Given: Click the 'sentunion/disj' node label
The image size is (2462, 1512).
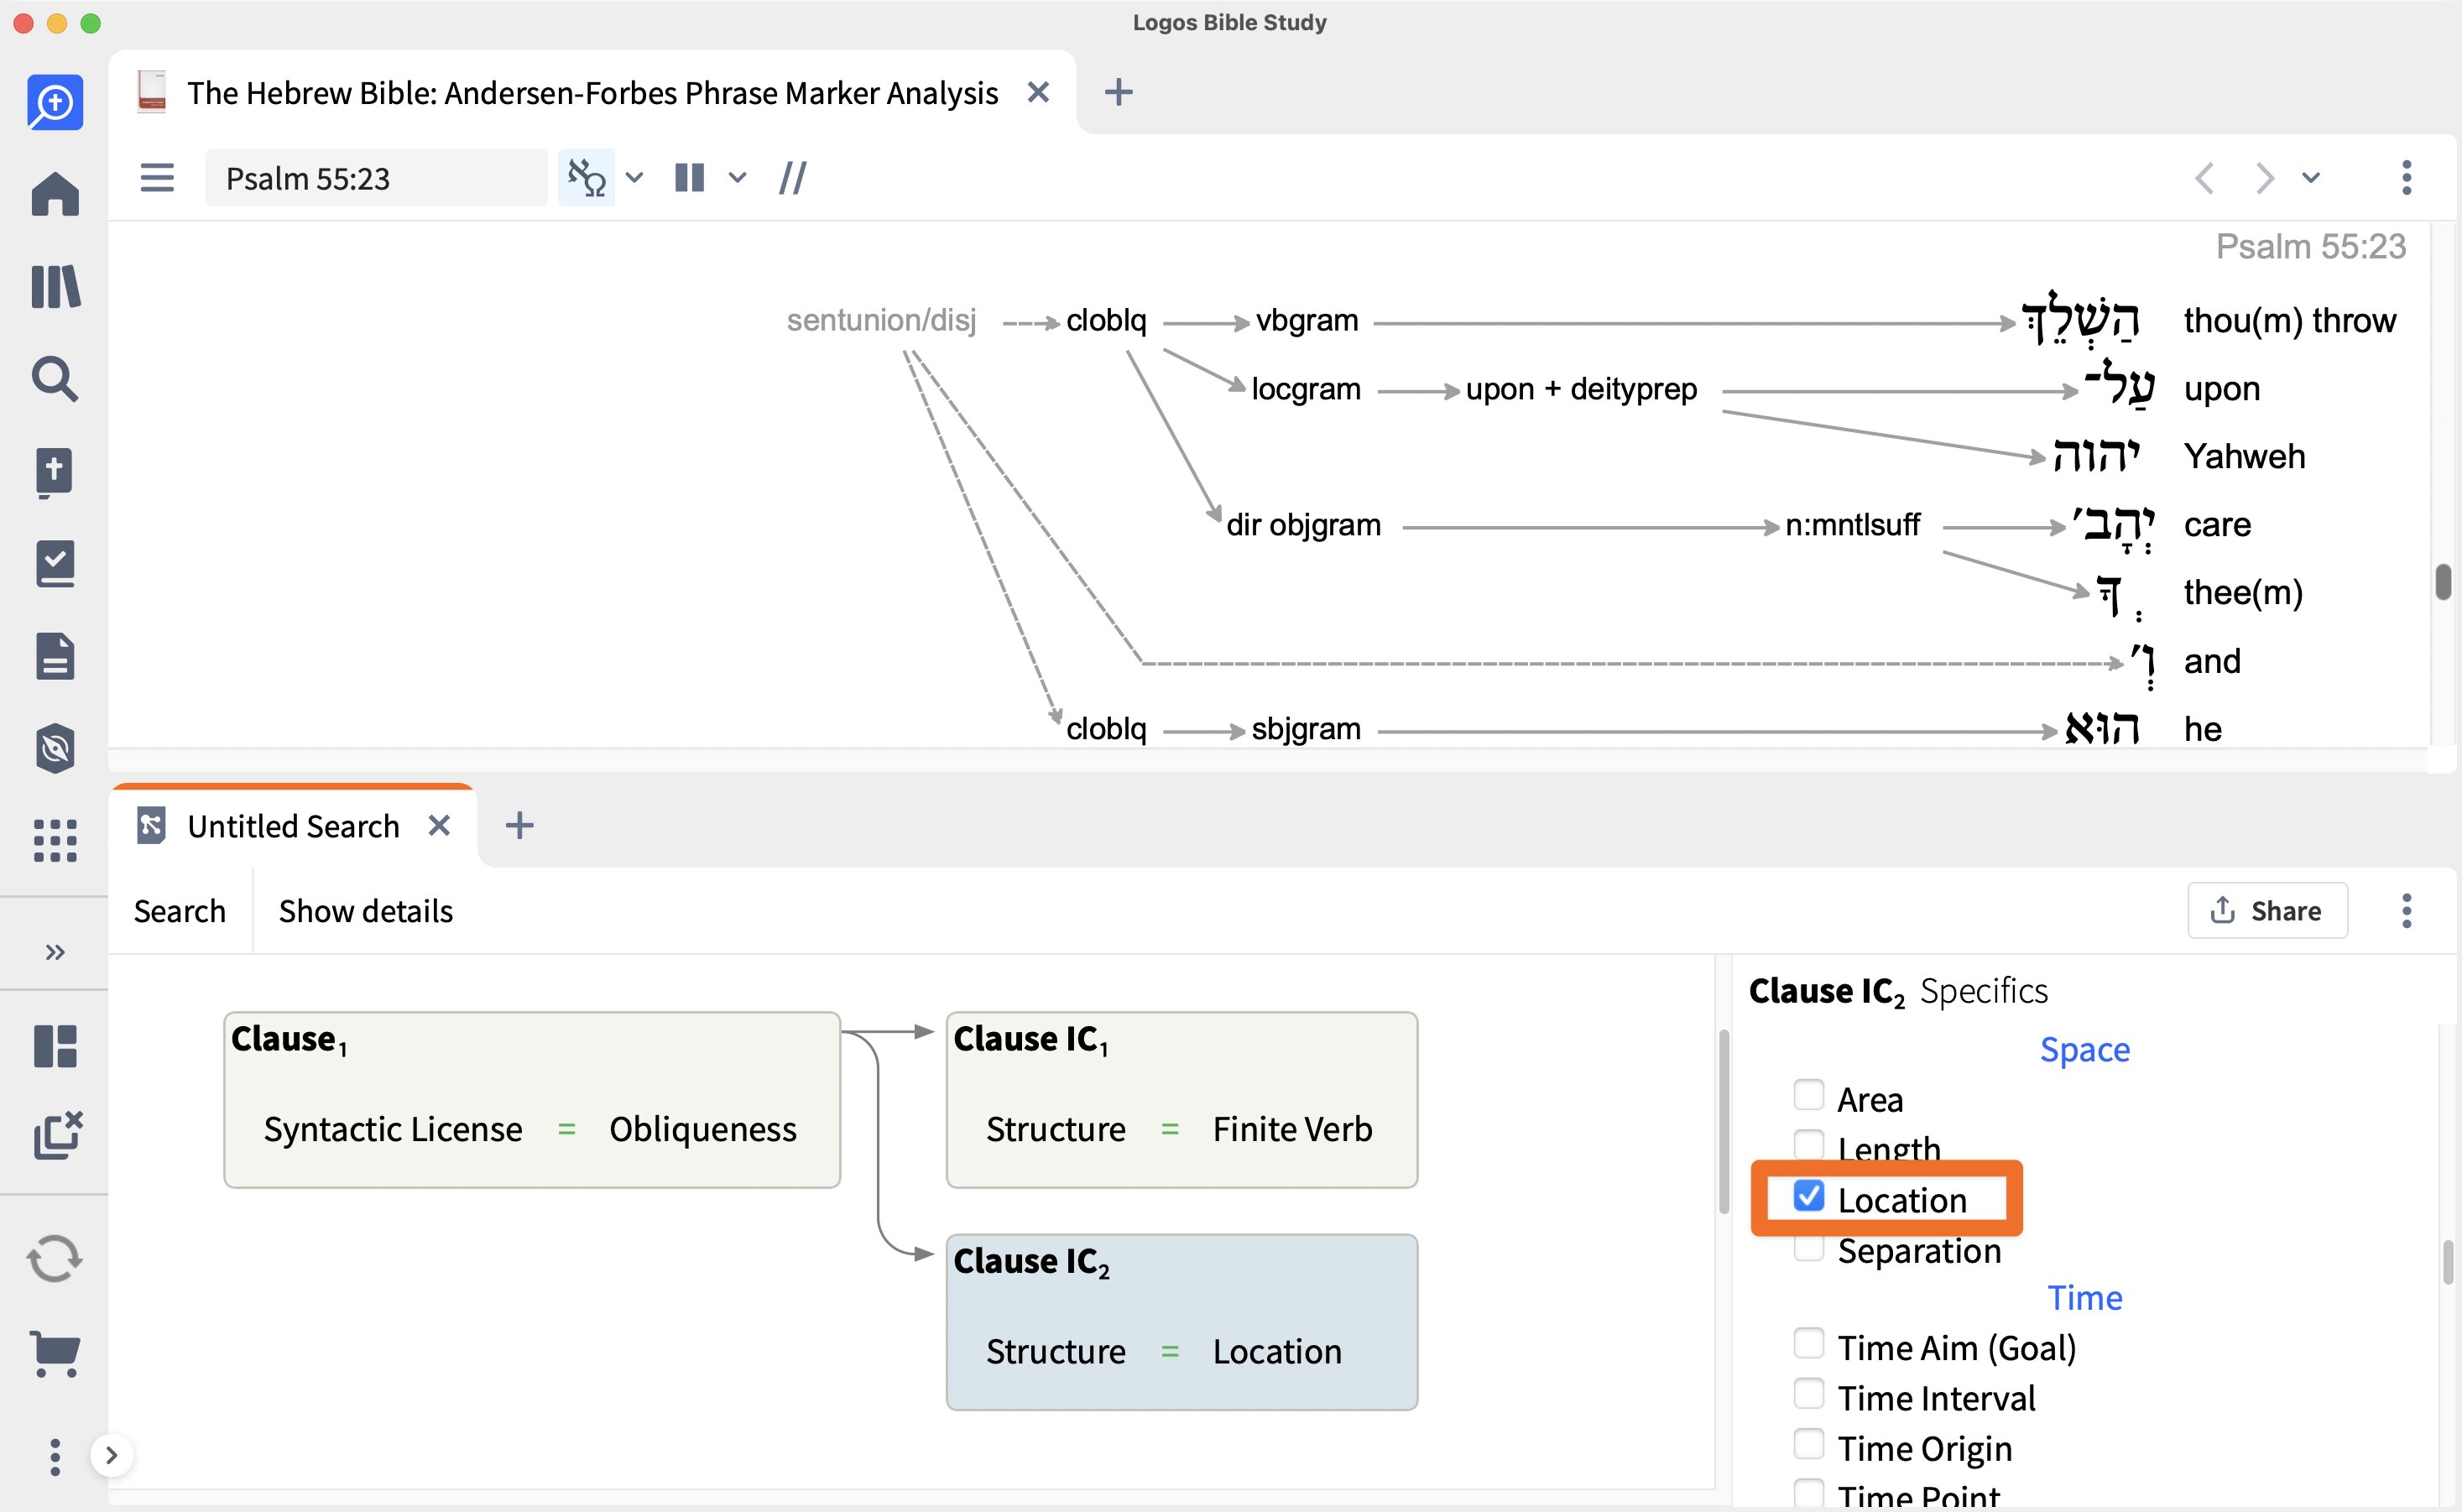Looking at the screenshot, I should point(881,320).
